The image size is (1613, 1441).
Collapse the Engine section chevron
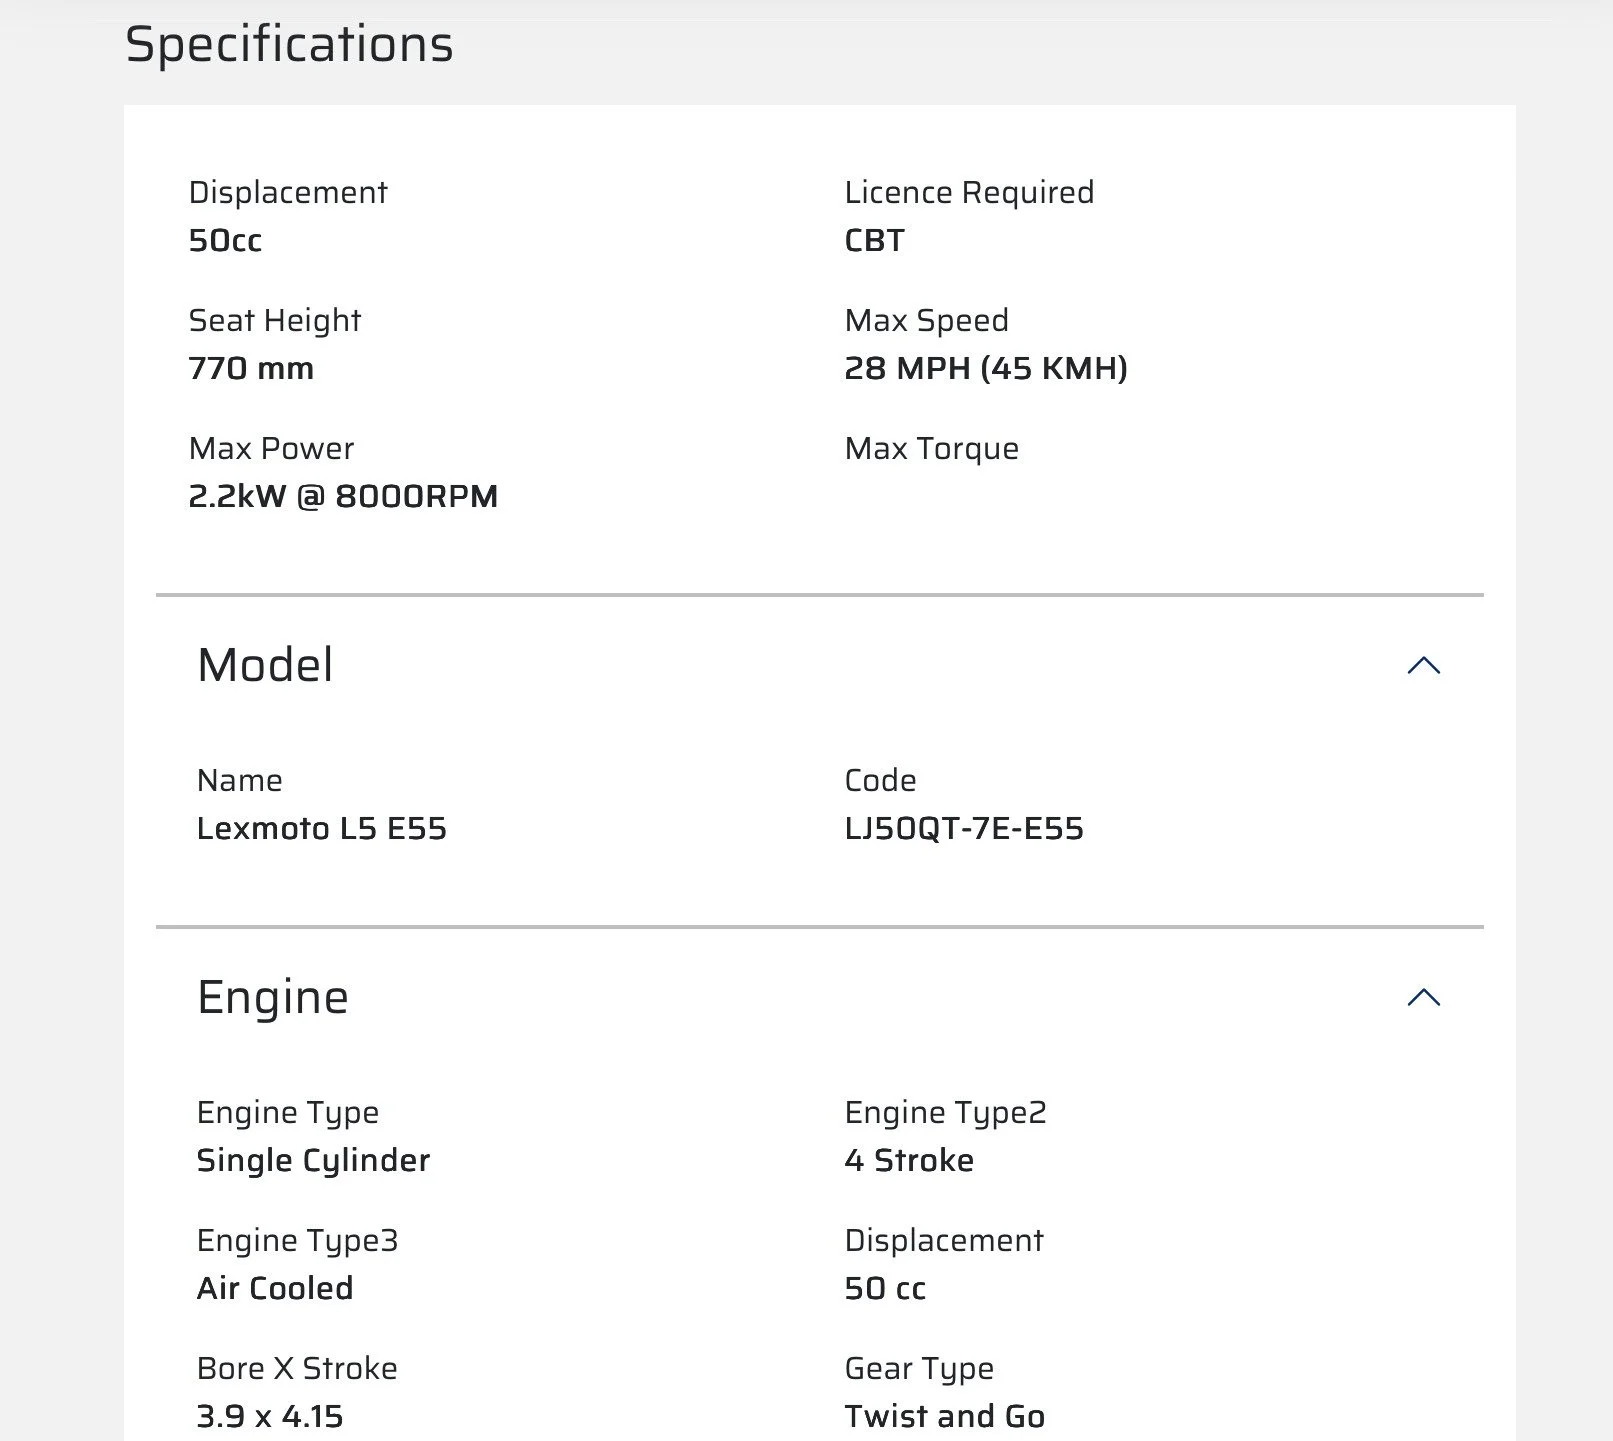1423,998
